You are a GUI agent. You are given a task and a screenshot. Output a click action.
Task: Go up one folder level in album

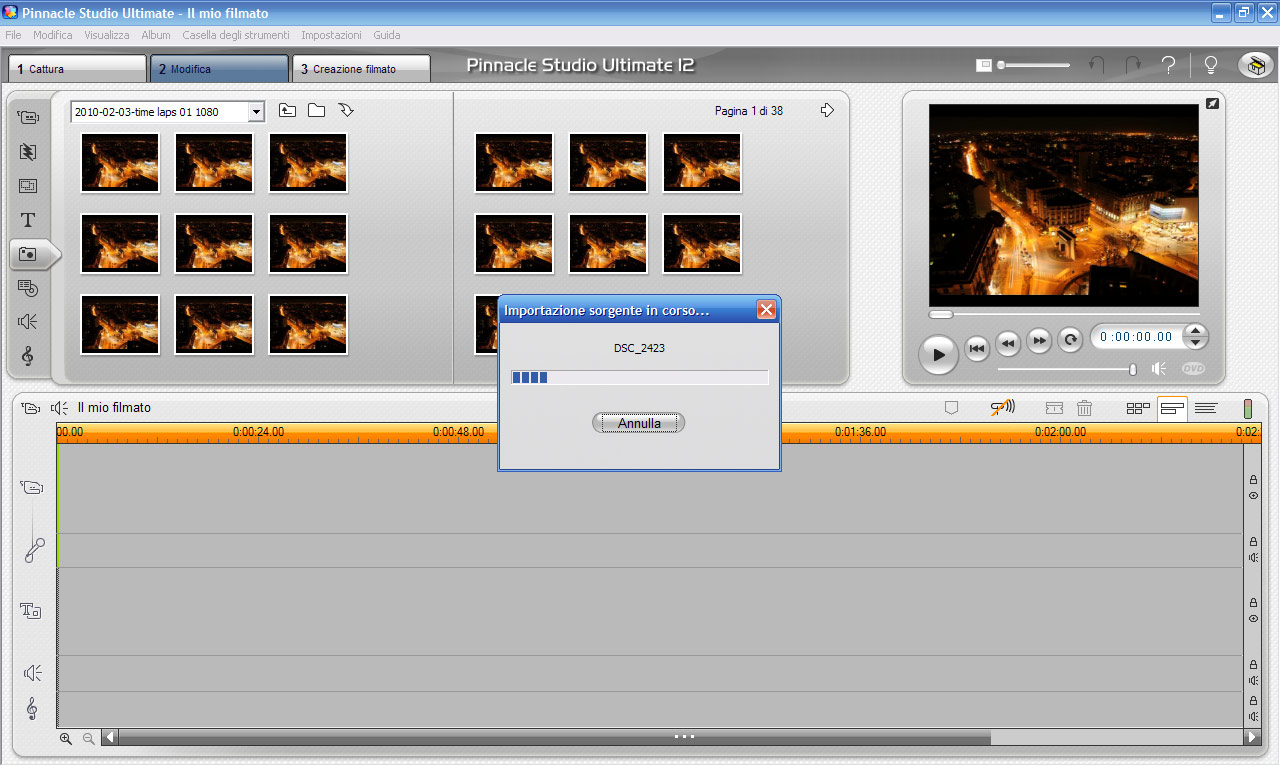pyautogui.click(x=287, y=111)
